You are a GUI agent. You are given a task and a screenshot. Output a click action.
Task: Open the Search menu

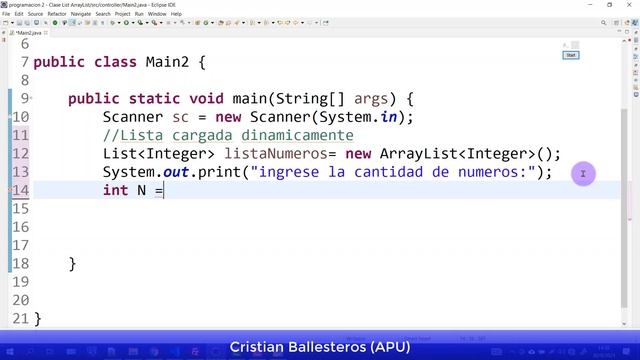tap(103, 14)
